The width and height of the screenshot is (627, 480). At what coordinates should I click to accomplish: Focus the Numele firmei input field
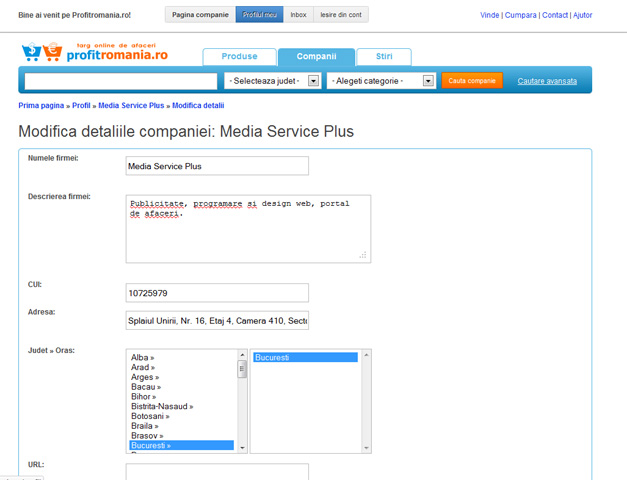tap(217, 166)
